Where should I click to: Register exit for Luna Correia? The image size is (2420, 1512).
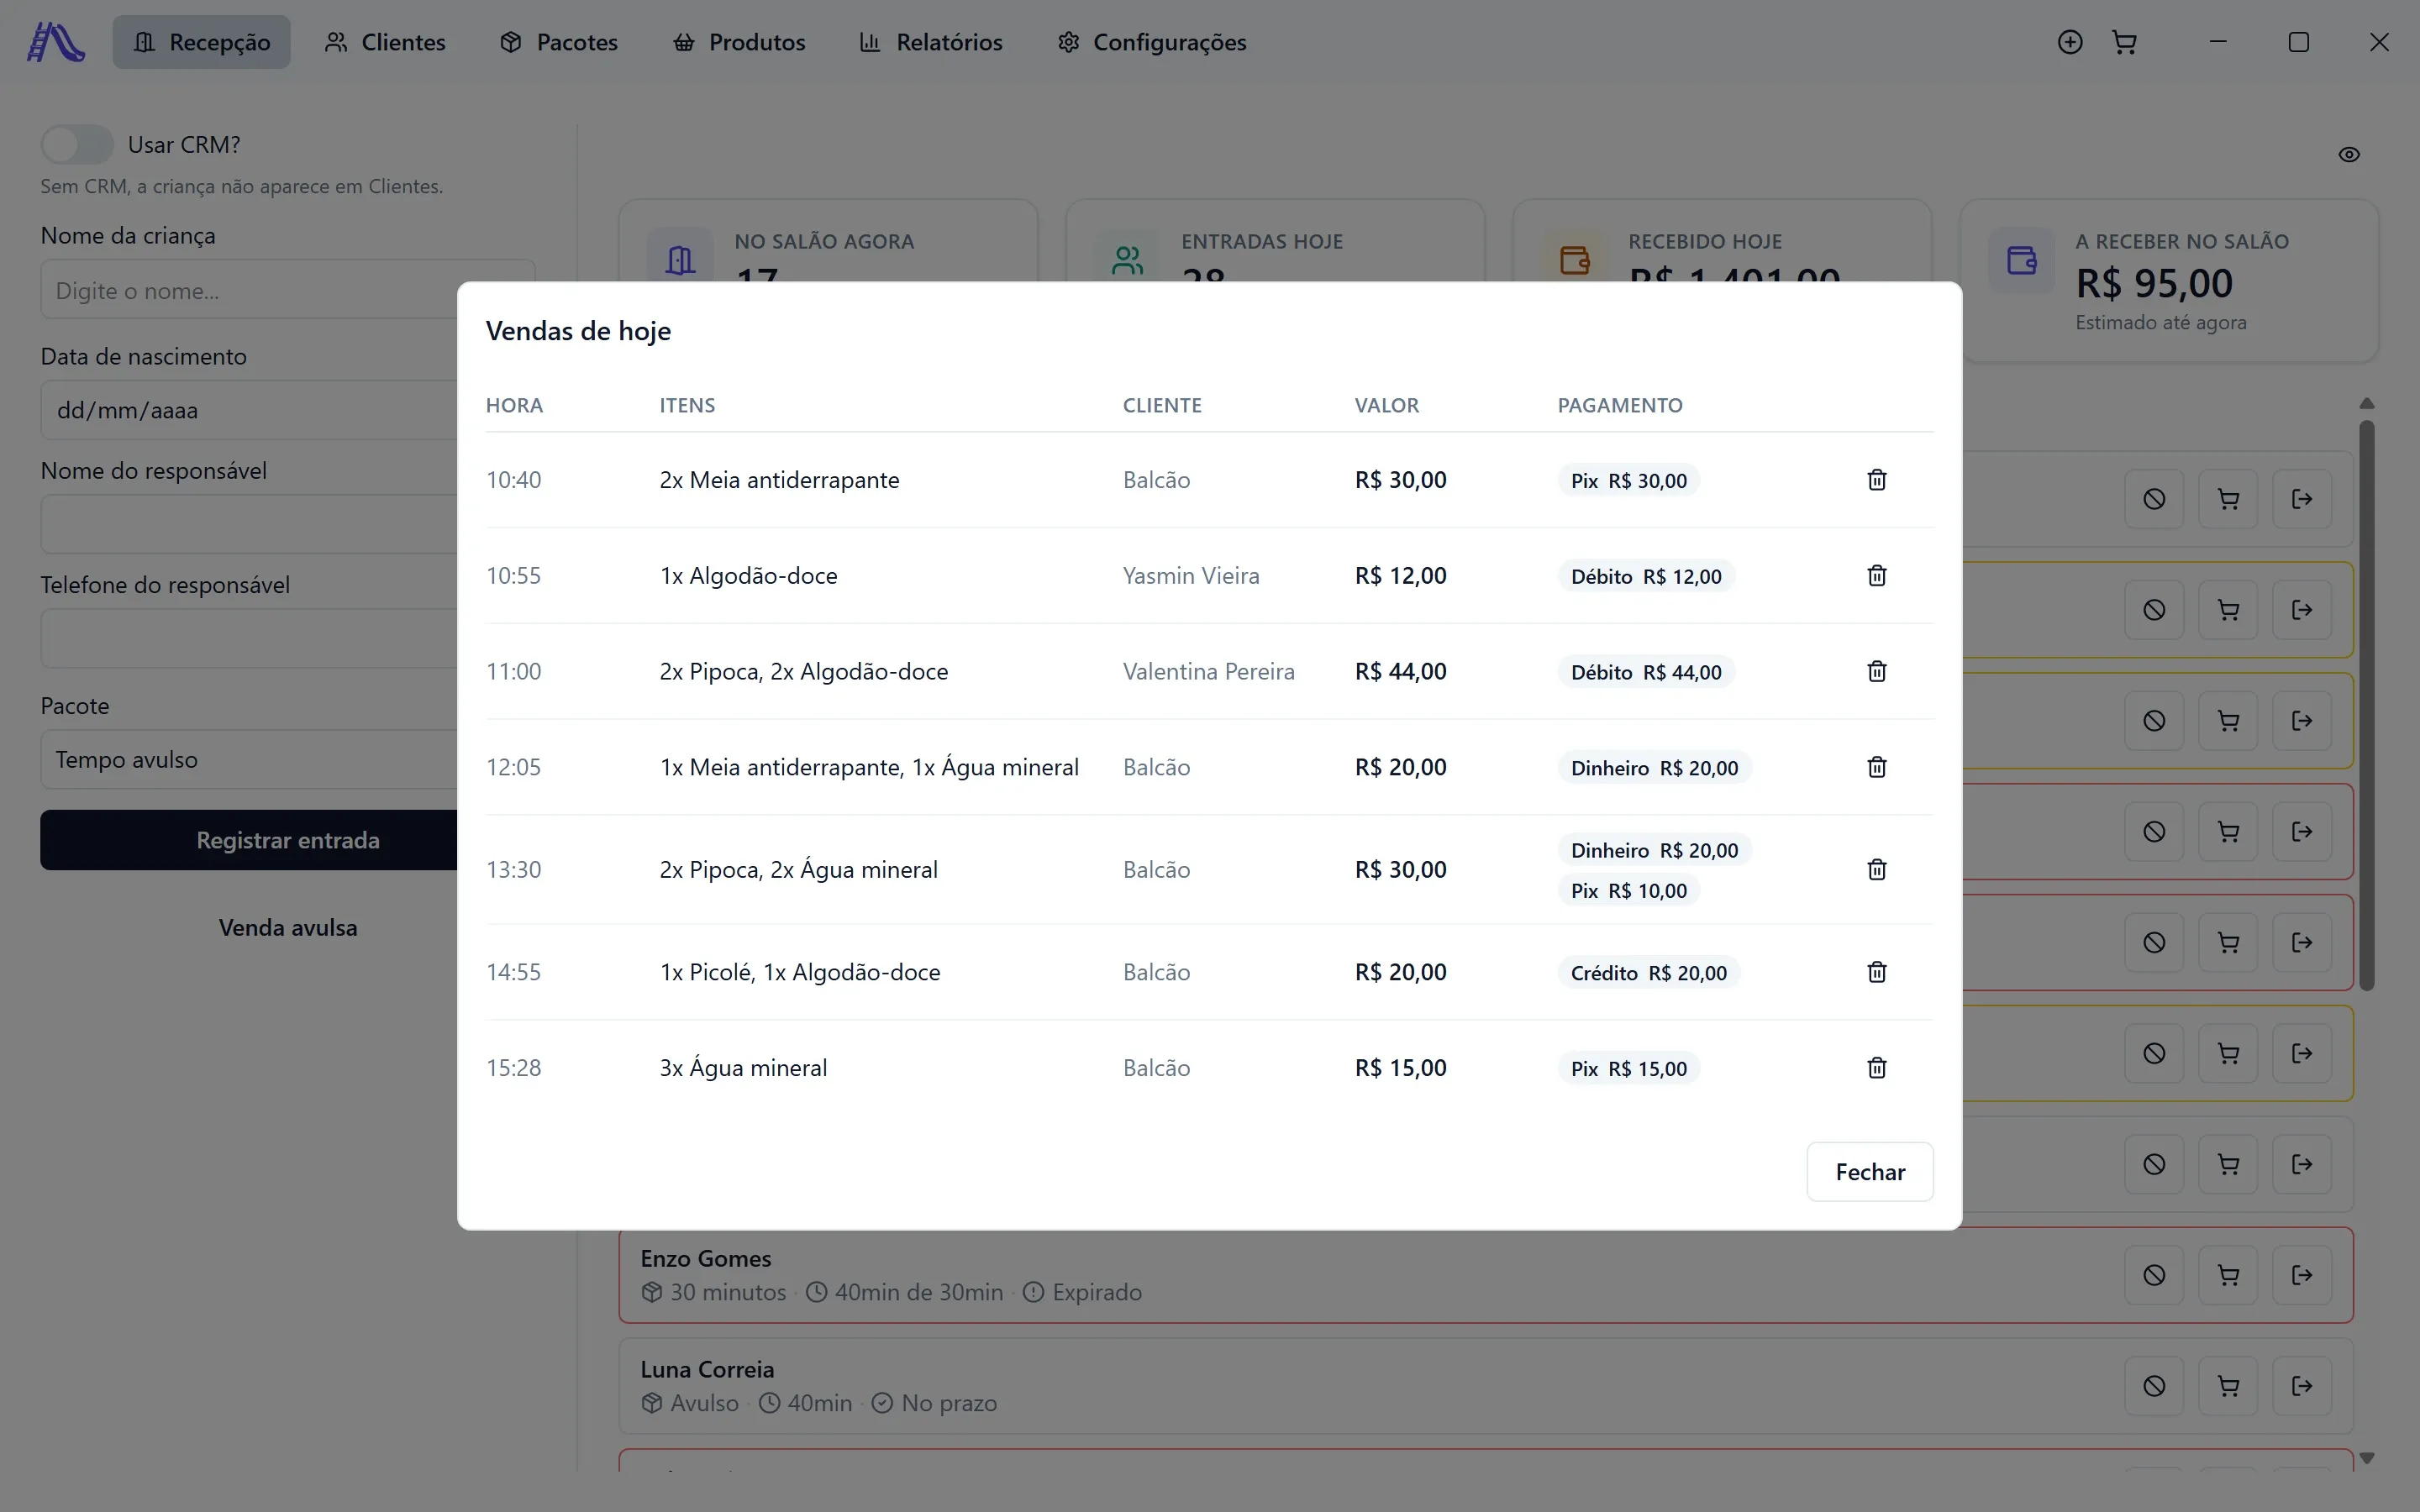[x=2302, y=1386]
